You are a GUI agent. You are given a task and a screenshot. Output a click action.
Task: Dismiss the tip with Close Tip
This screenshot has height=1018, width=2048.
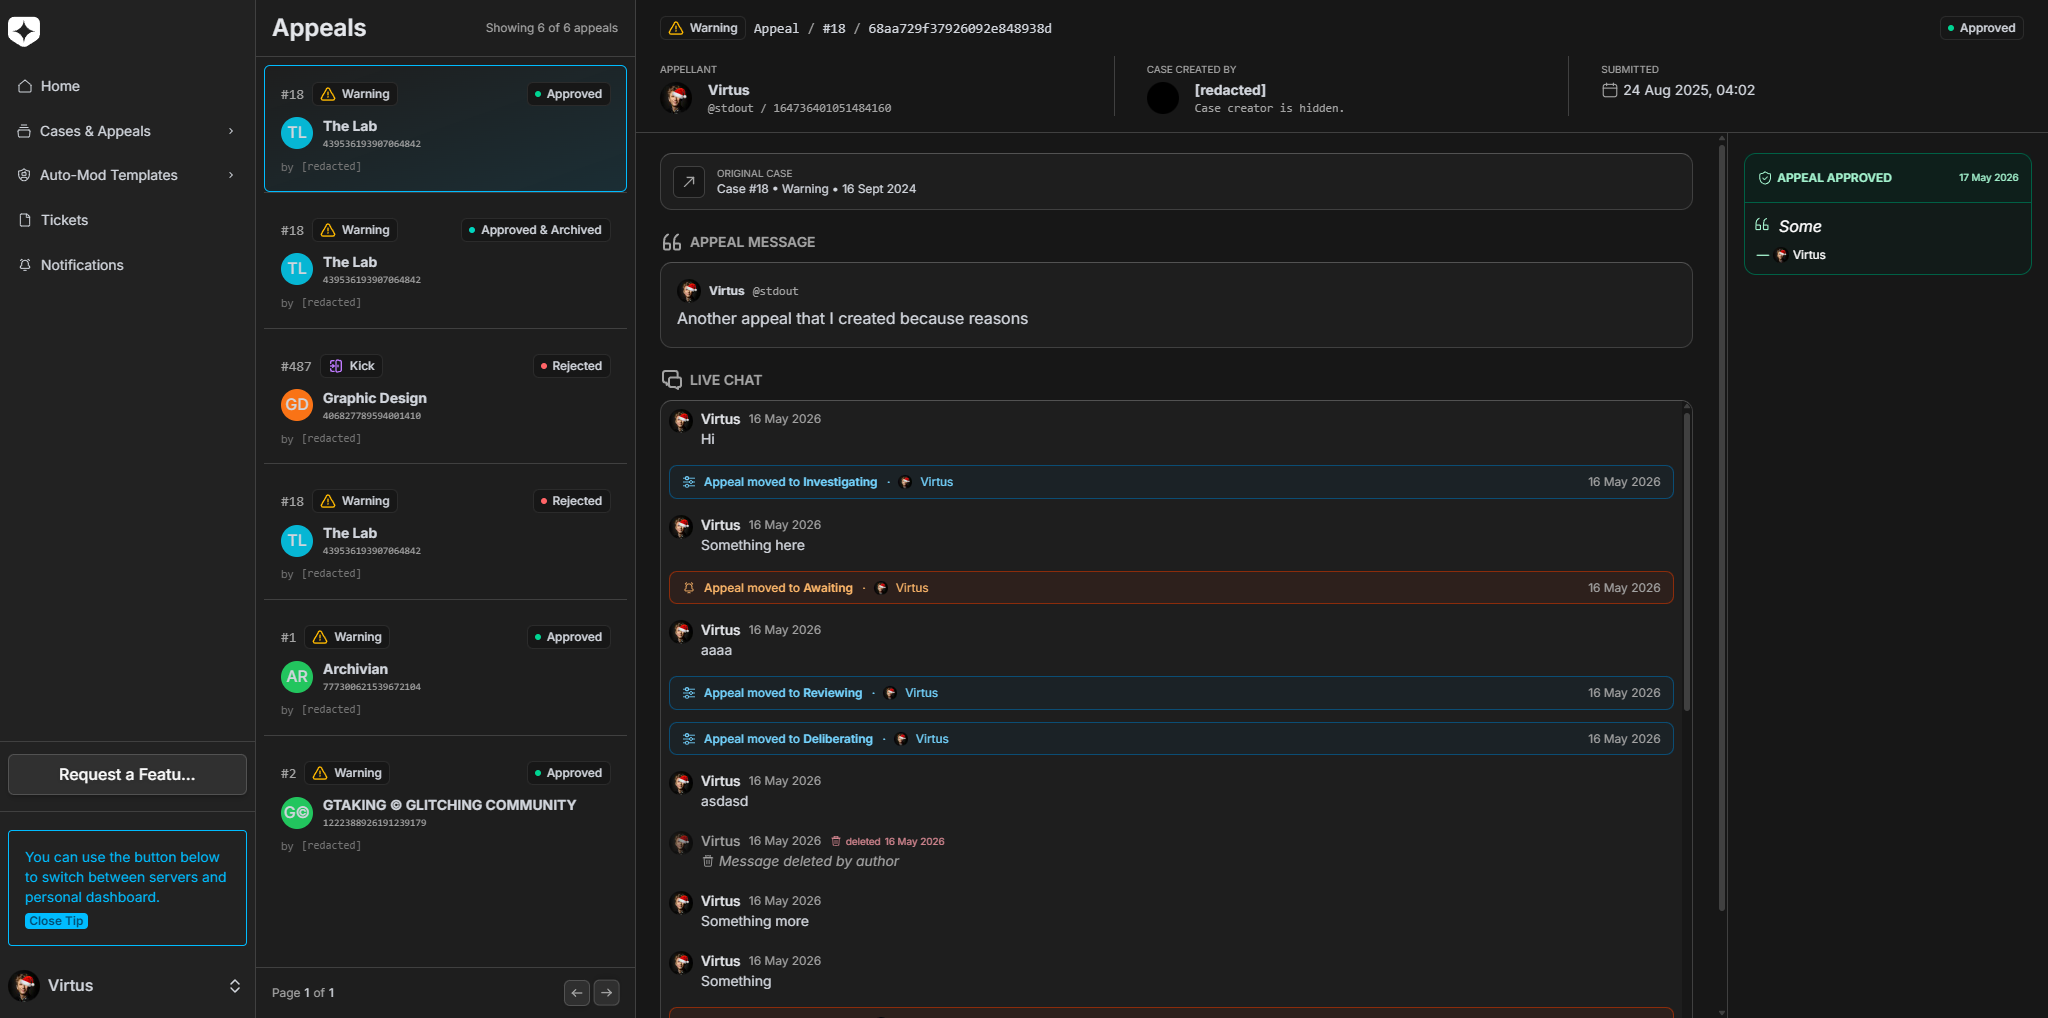pyautogui.click(x=56, y=921)
